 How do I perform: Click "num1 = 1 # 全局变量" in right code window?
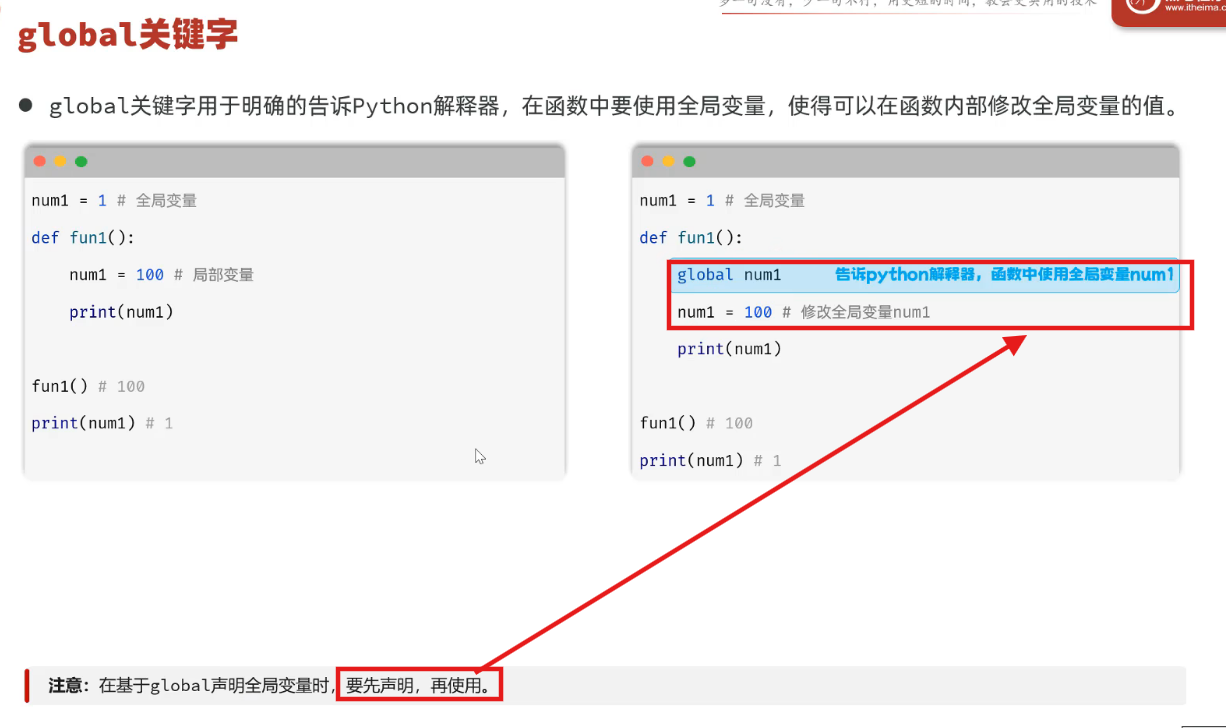point(722,200)
